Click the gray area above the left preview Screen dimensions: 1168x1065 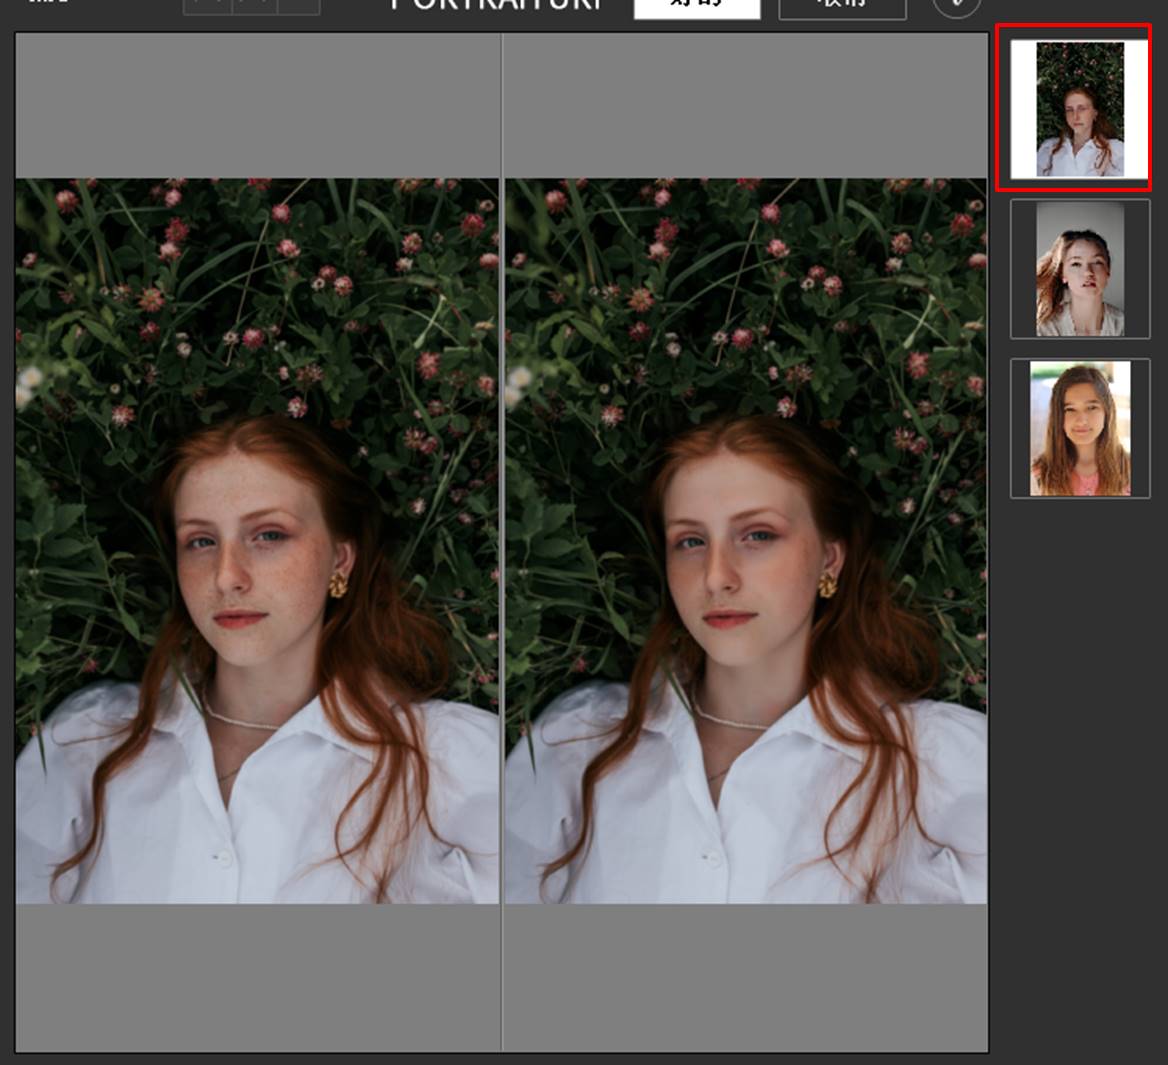pyautogui.click(x=257, y=105)
